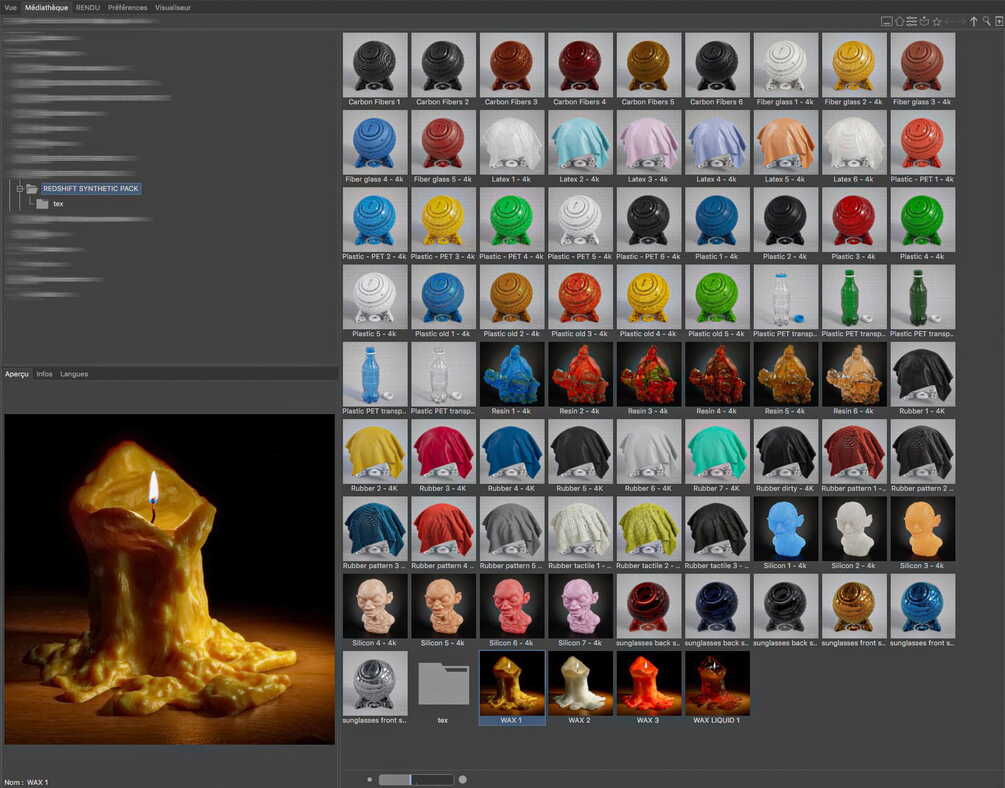
Task: Select the Rubber 3 - 4K material
Action: (444, 457)
